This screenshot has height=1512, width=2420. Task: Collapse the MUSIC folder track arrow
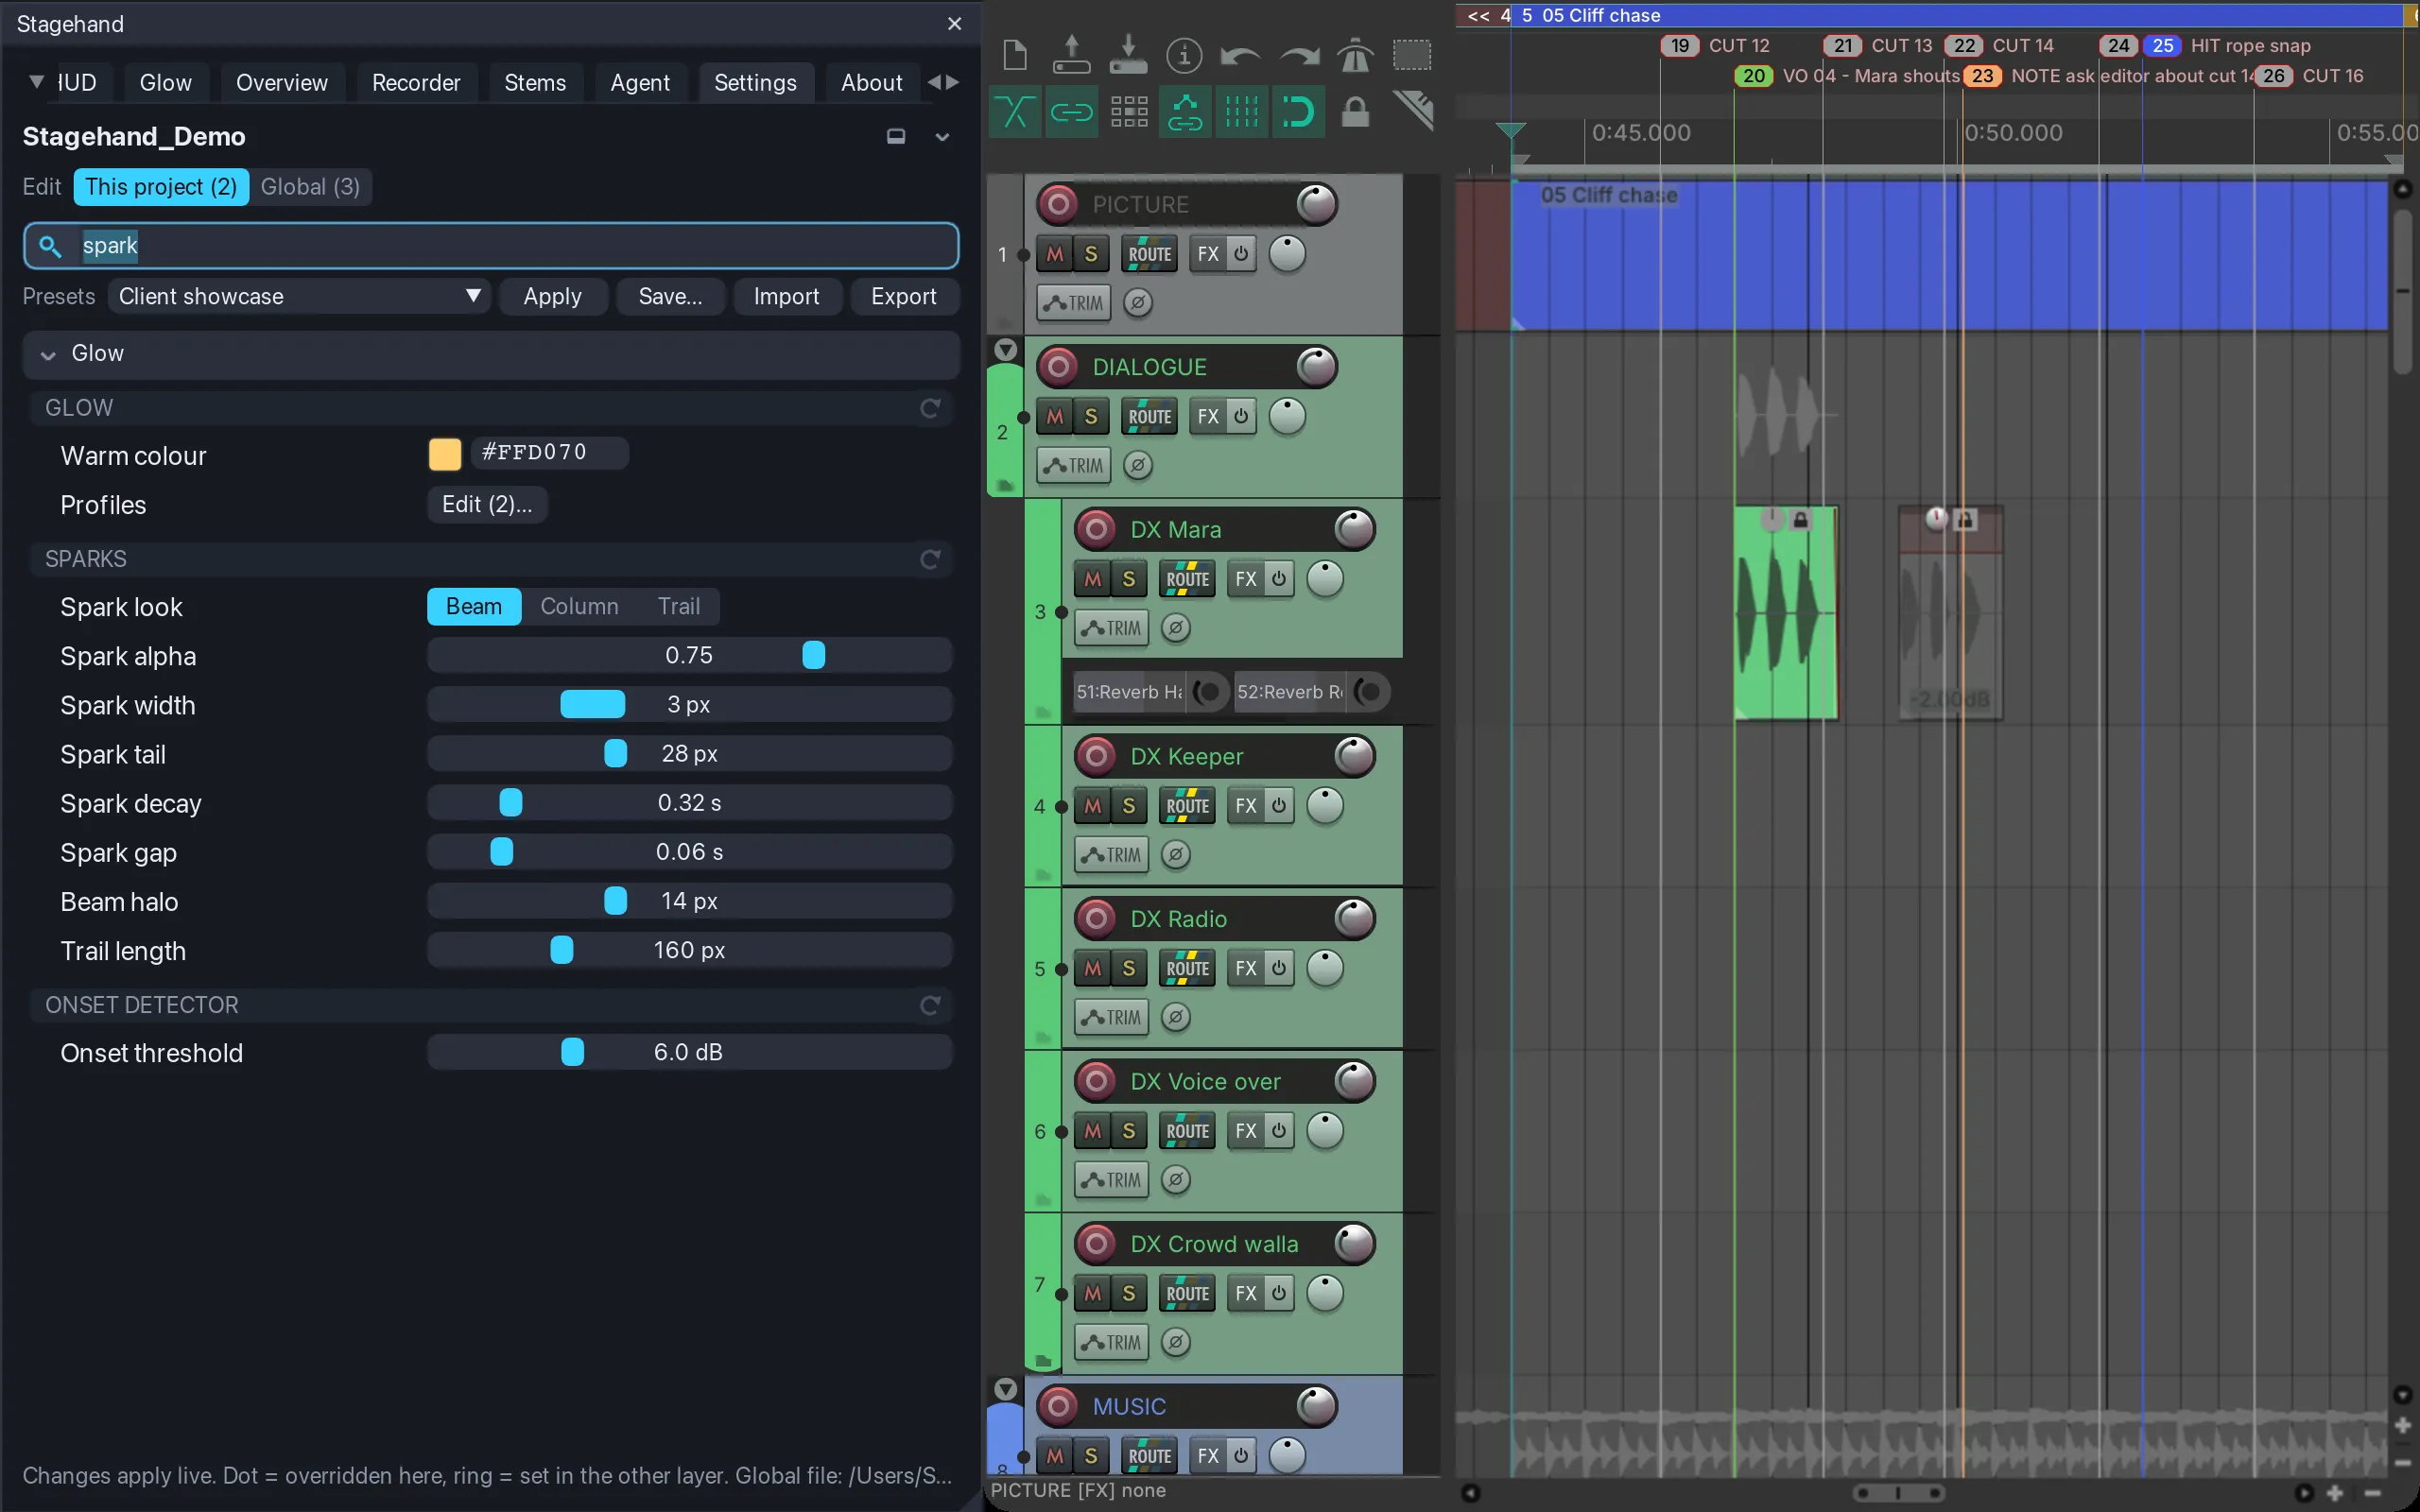[x=1006, y=1389]
